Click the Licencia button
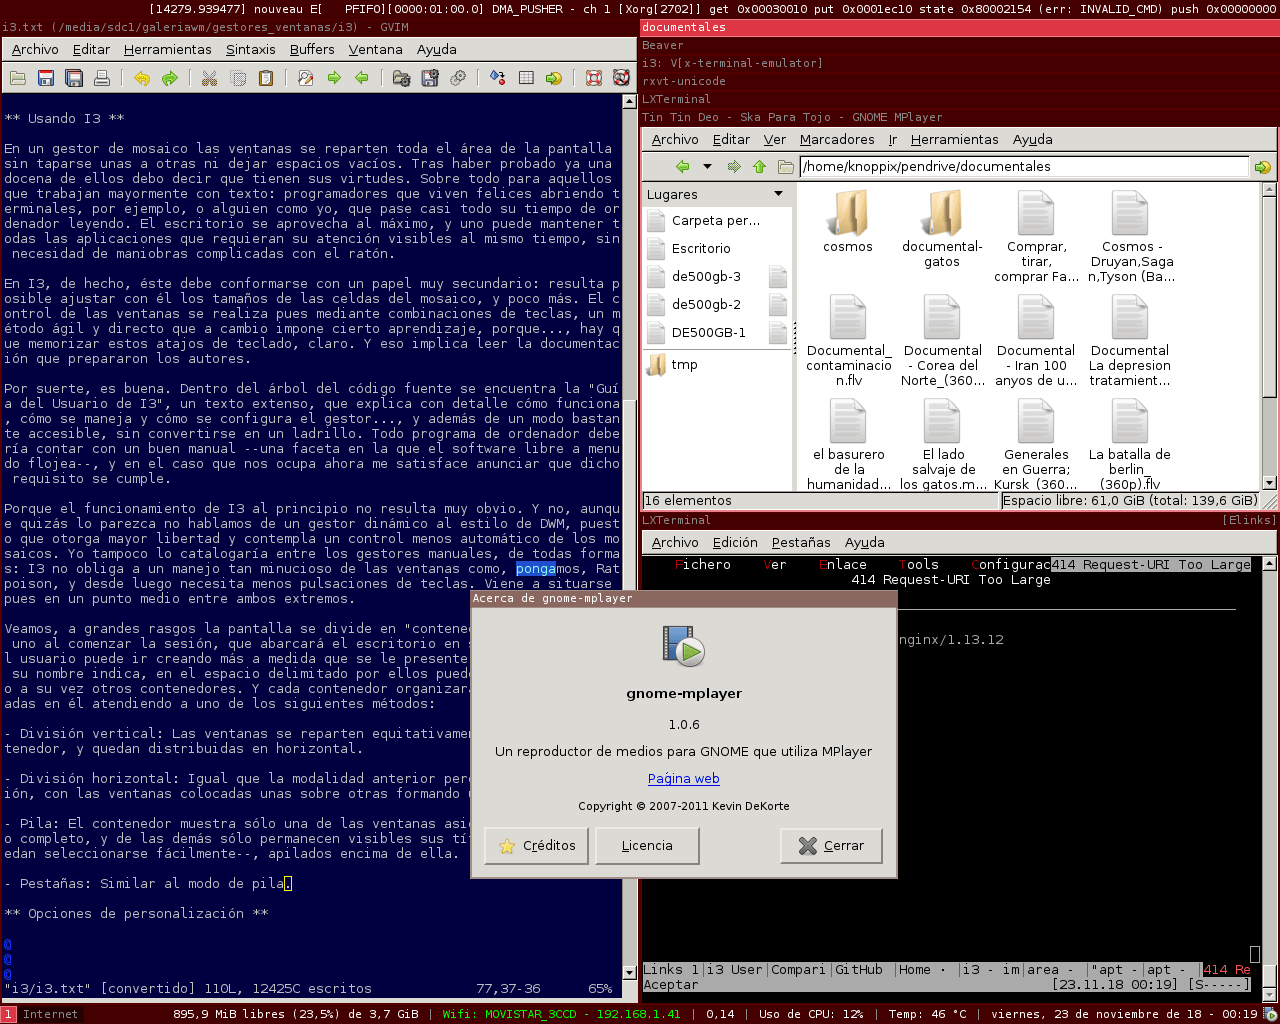This screenshot has width=1280, height=1024. [647, 846]
